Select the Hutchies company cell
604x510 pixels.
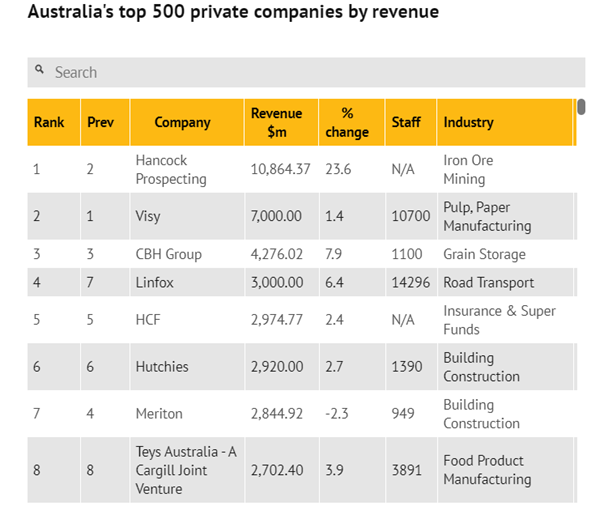click(x=187, y=367)
